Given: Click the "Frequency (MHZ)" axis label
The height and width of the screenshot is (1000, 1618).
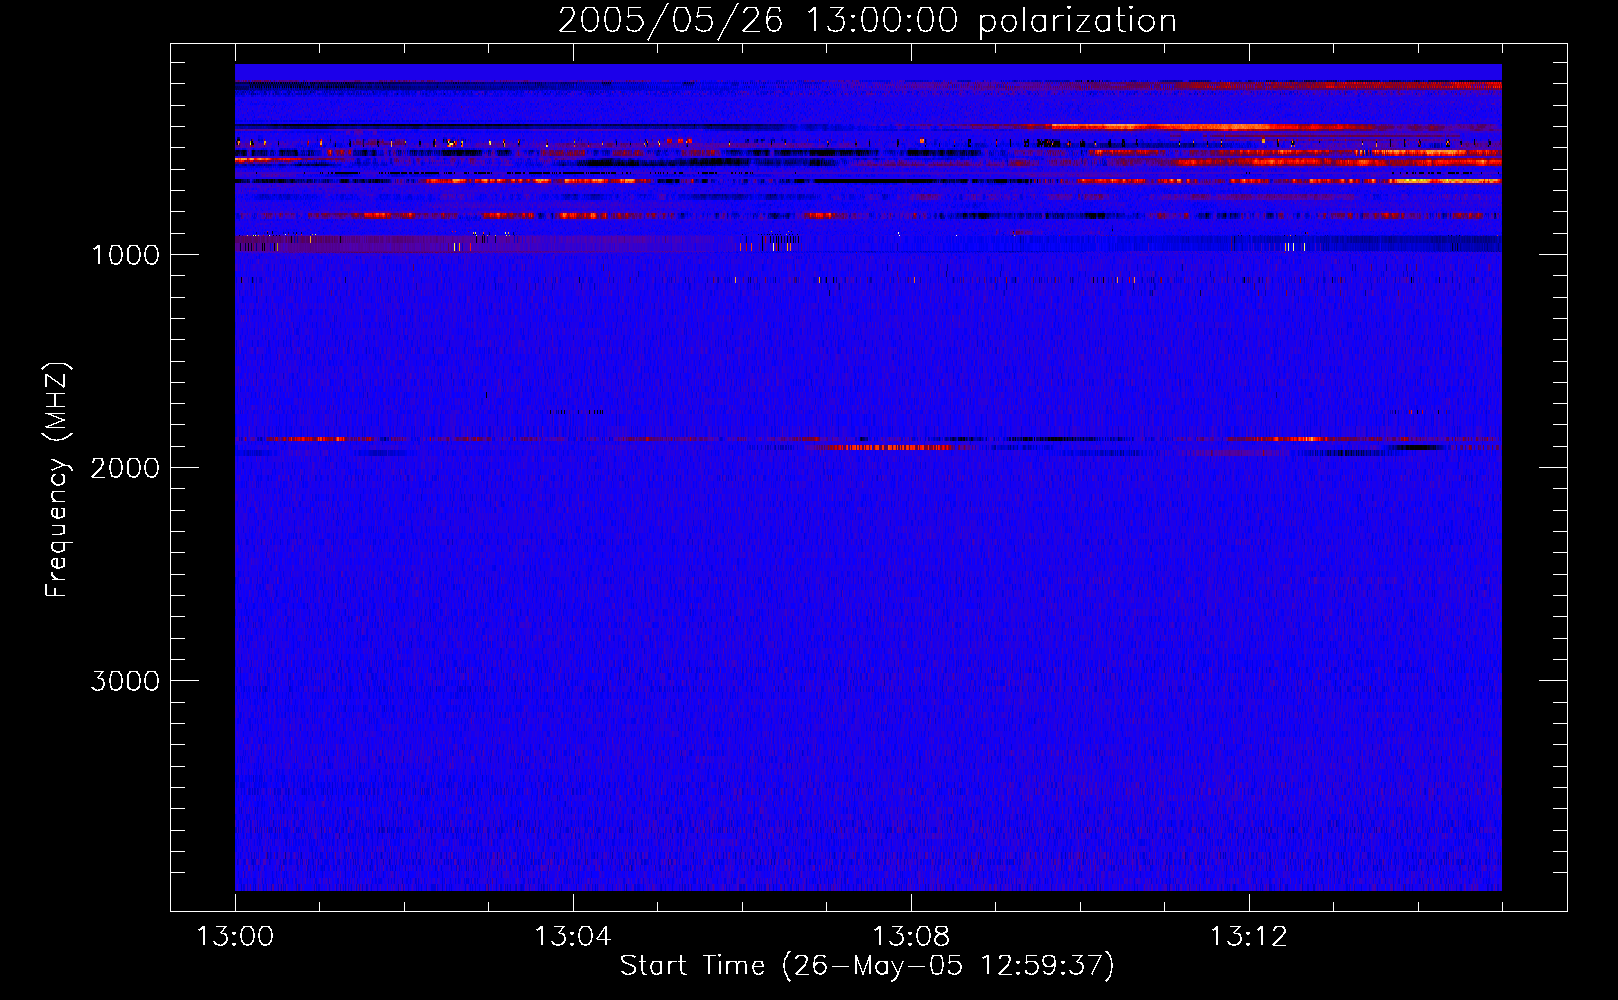Looking at the screenshot, I should (58, 480).
